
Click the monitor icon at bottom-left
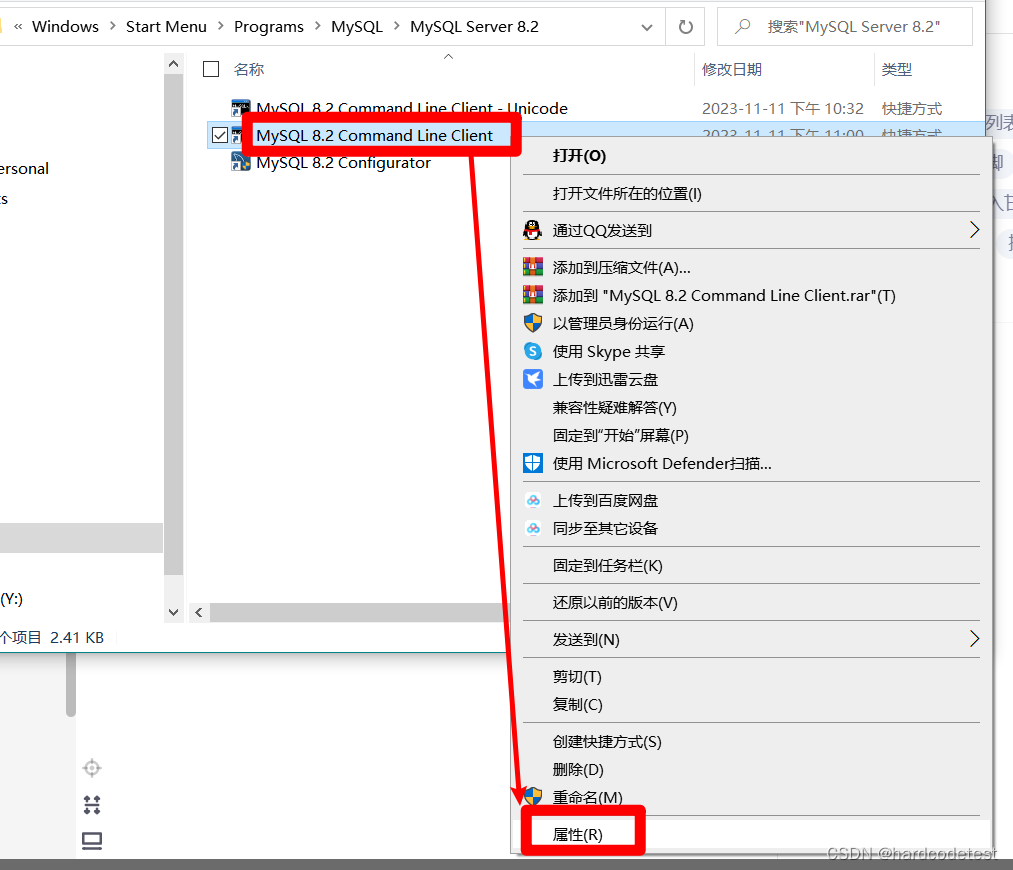[92, 841]
